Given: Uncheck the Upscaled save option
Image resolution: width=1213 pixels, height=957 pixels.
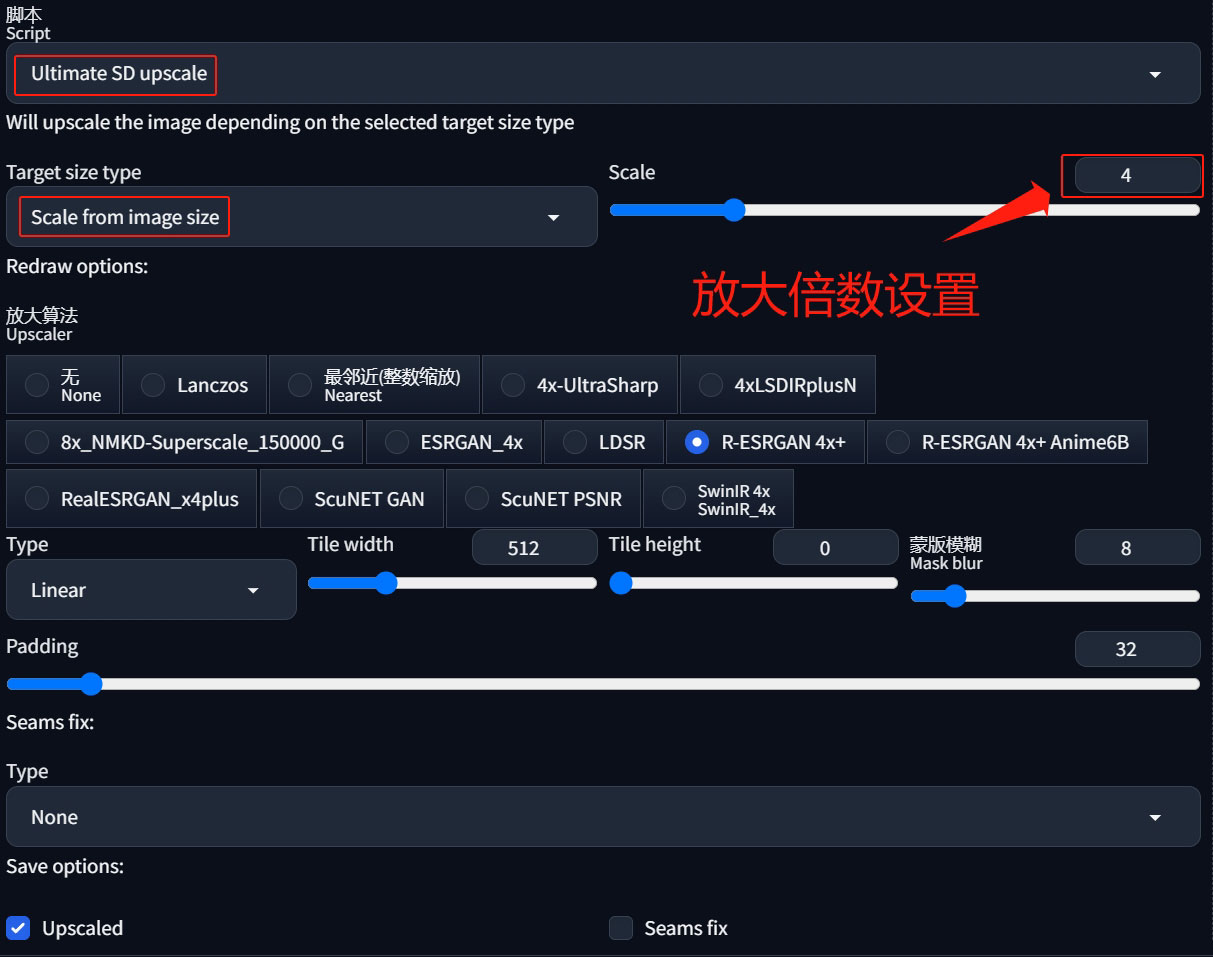Looking at the screenshot, I should (x=19, y=927).
